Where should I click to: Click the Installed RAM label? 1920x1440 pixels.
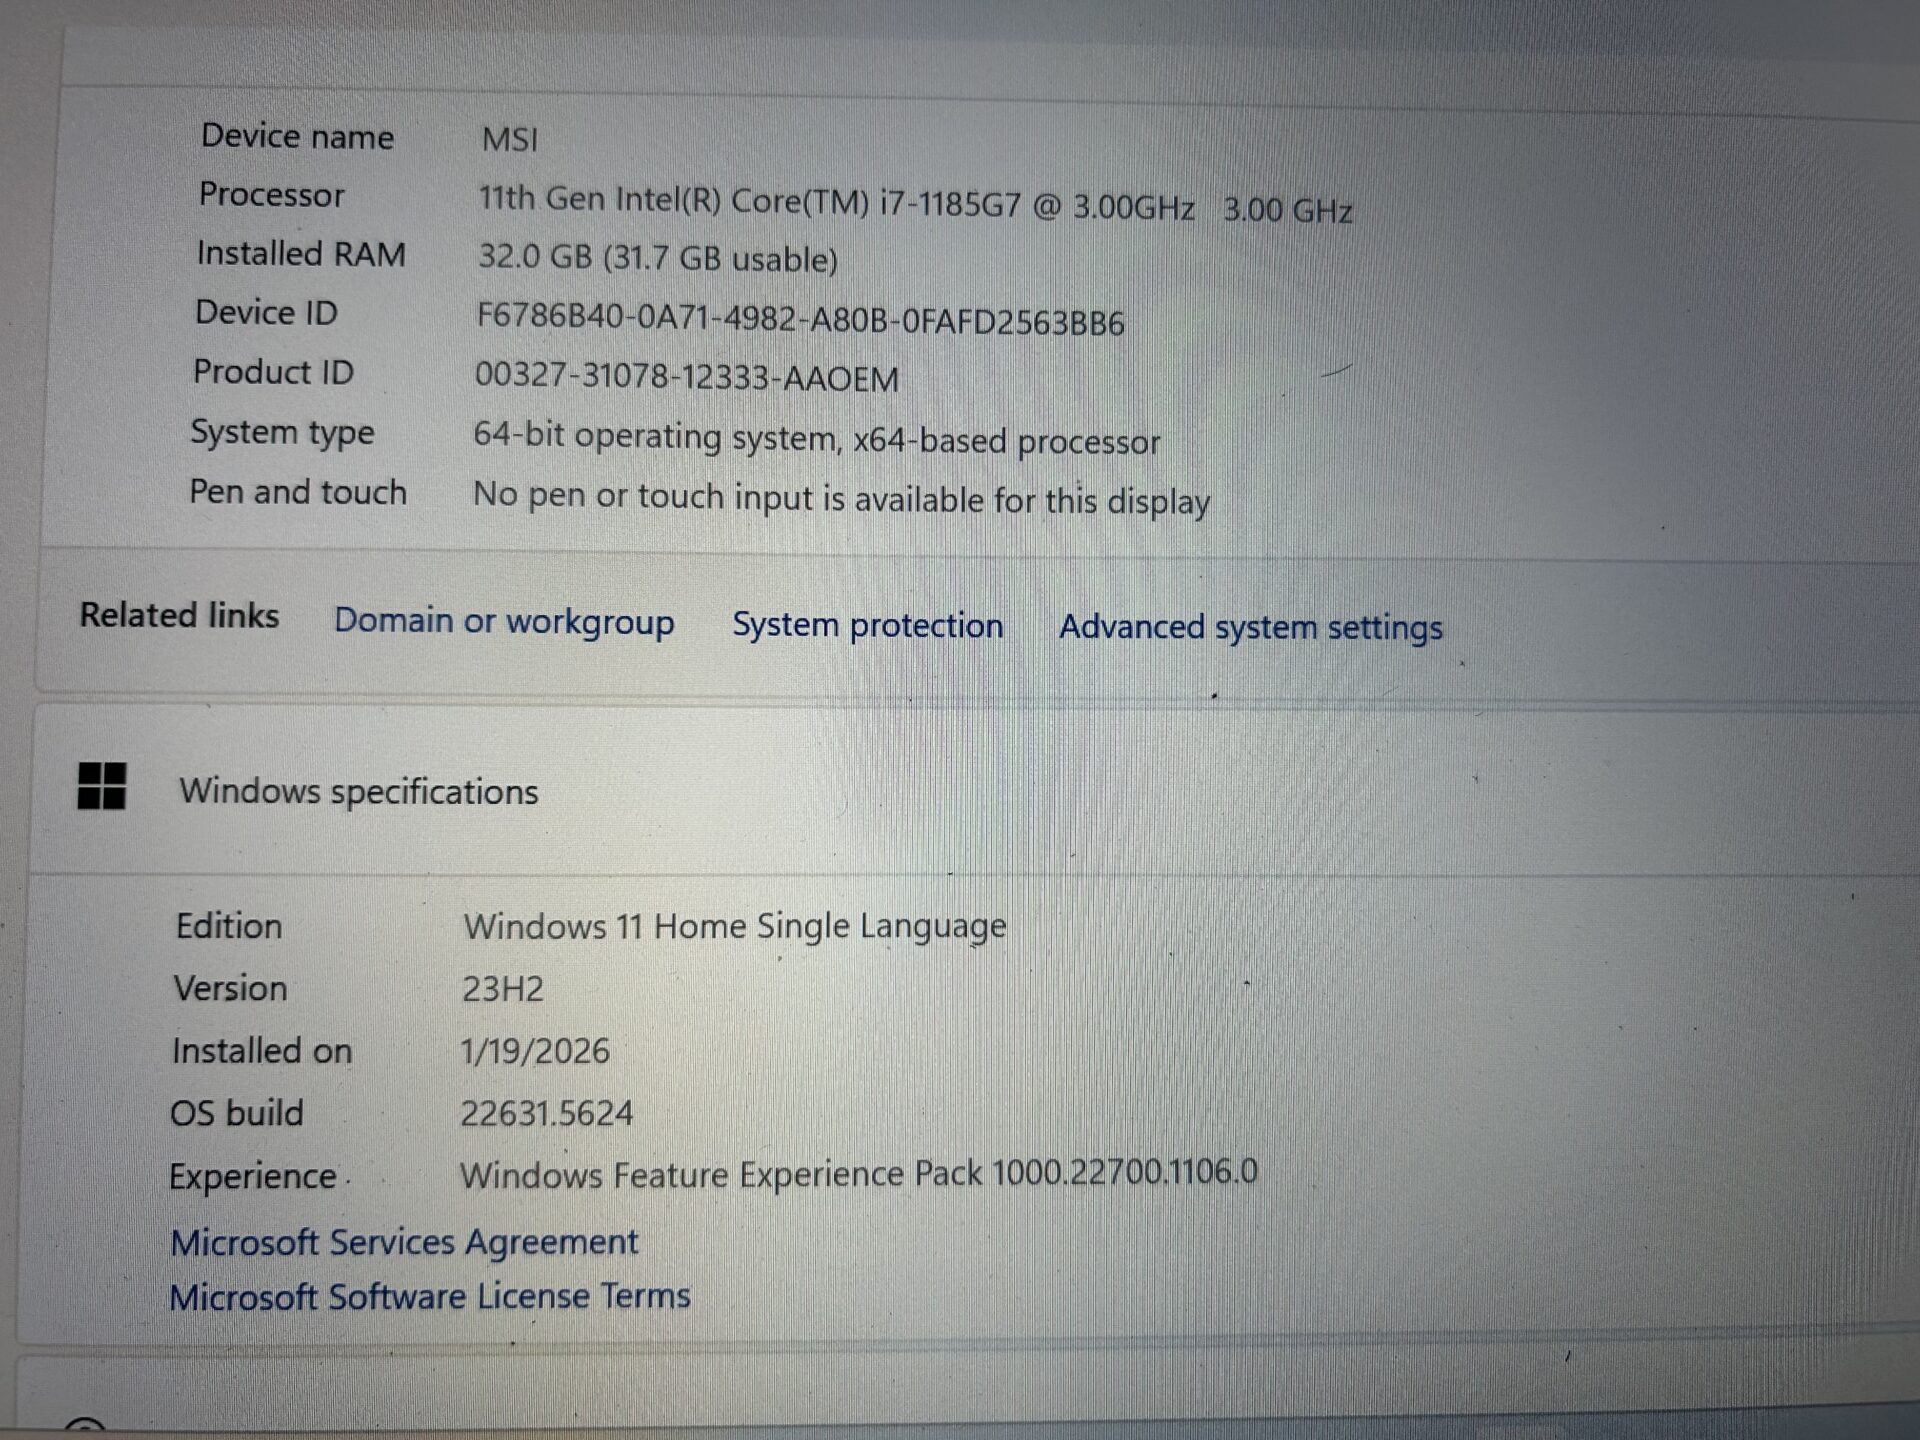[x=302, y=253]
